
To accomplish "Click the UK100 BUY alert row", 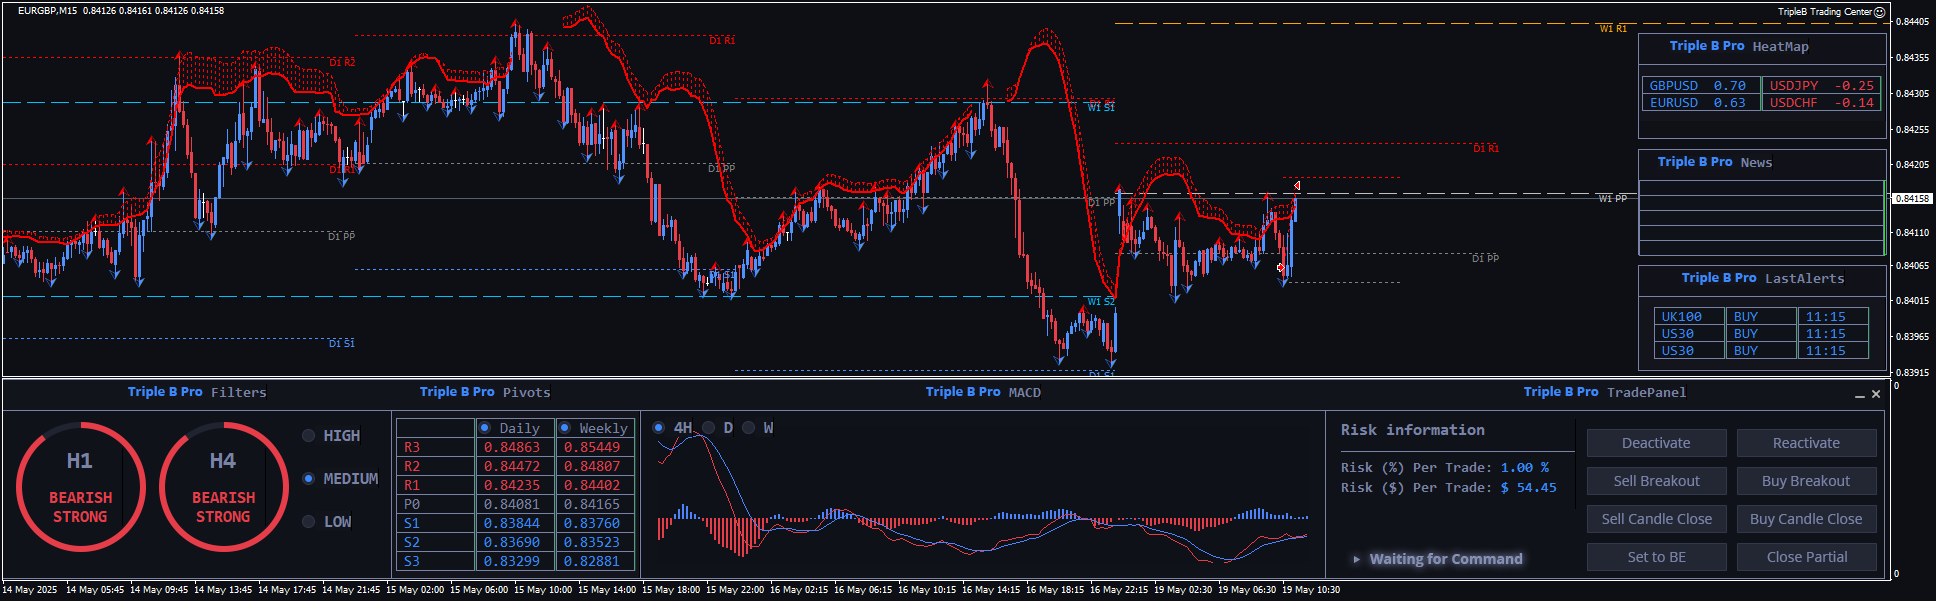I will pyautogui.click(x=1760, y=317).
